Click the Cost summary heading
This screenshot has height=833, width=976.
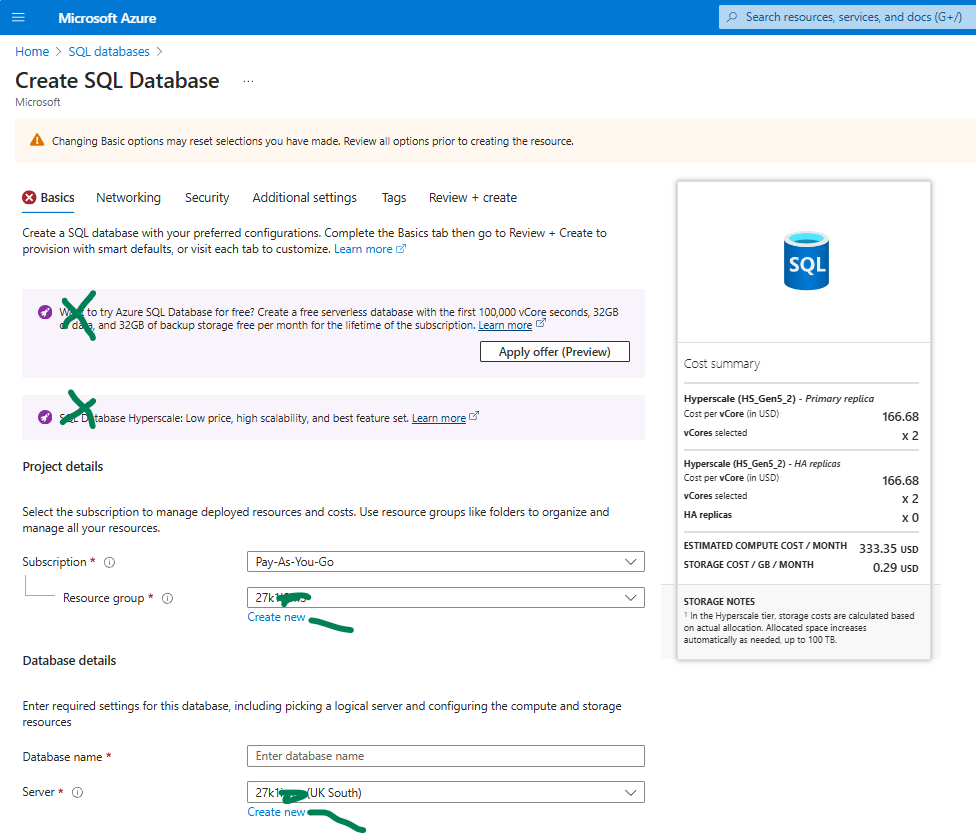point(722,364)
